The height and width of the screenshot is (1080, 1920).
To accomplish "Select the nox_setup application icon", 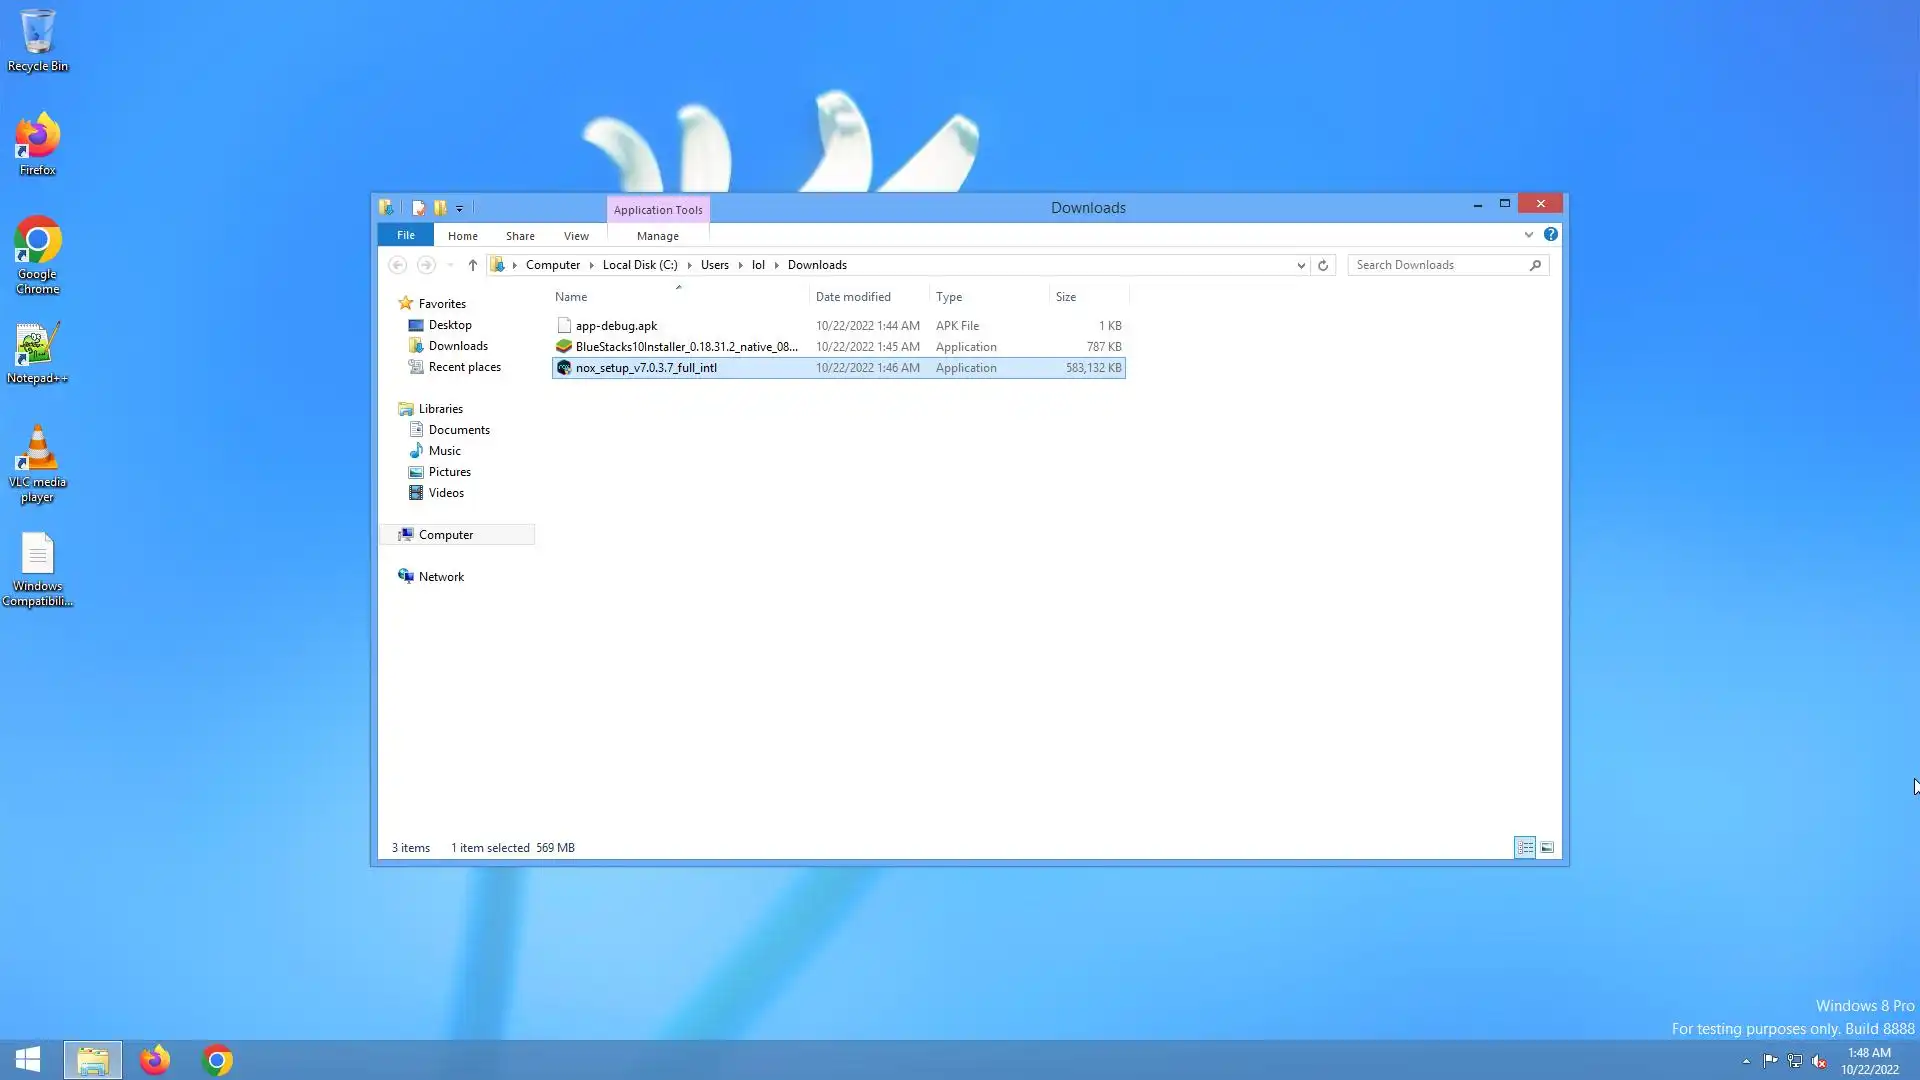I will click(x=564, y=368).
